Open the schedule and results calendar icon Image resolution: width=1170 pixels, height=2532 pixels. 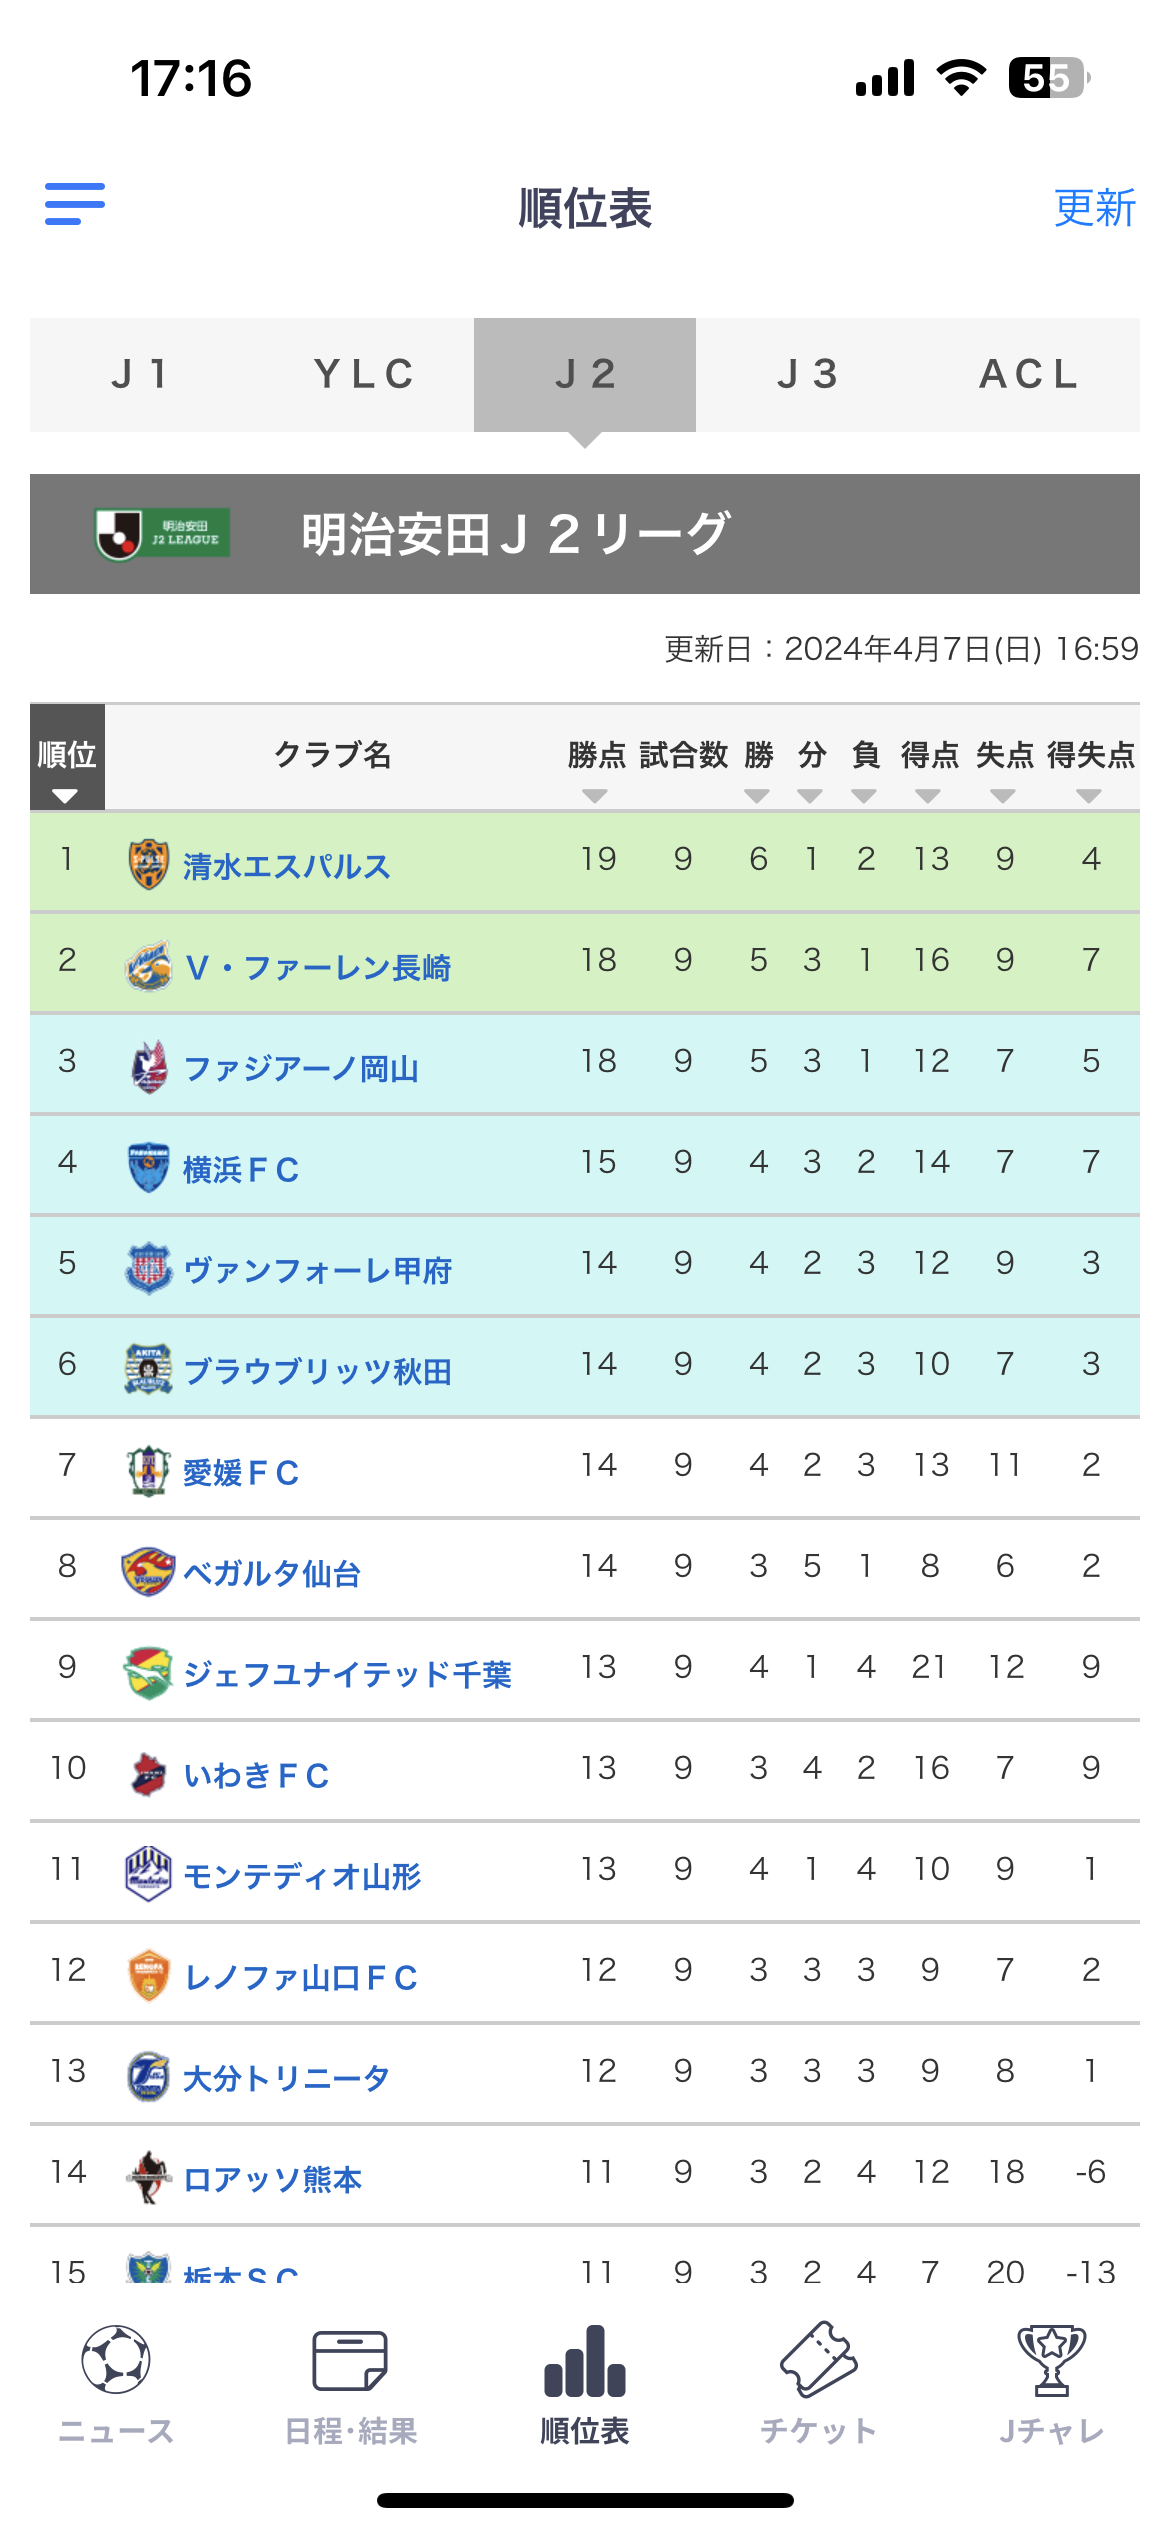(350, 2360)
